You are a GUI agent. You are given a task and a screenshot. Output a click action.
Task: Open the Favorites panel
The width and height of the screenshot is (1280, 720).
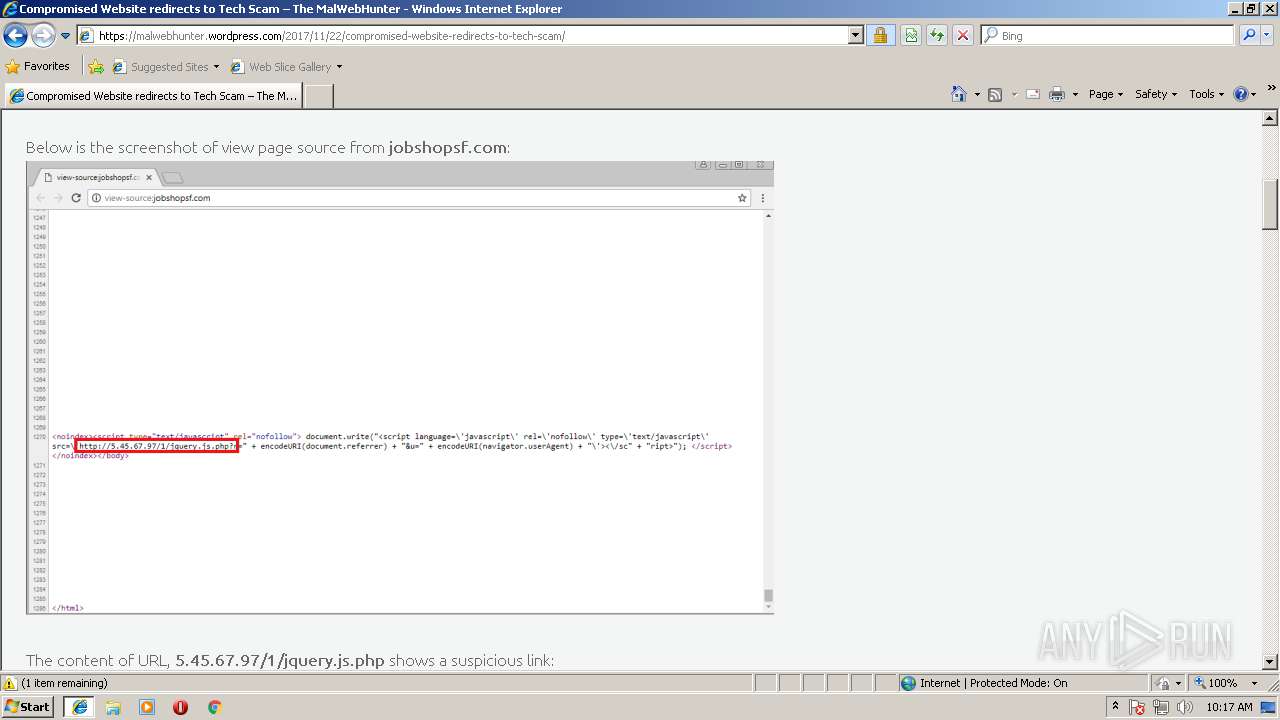[38, 66]
